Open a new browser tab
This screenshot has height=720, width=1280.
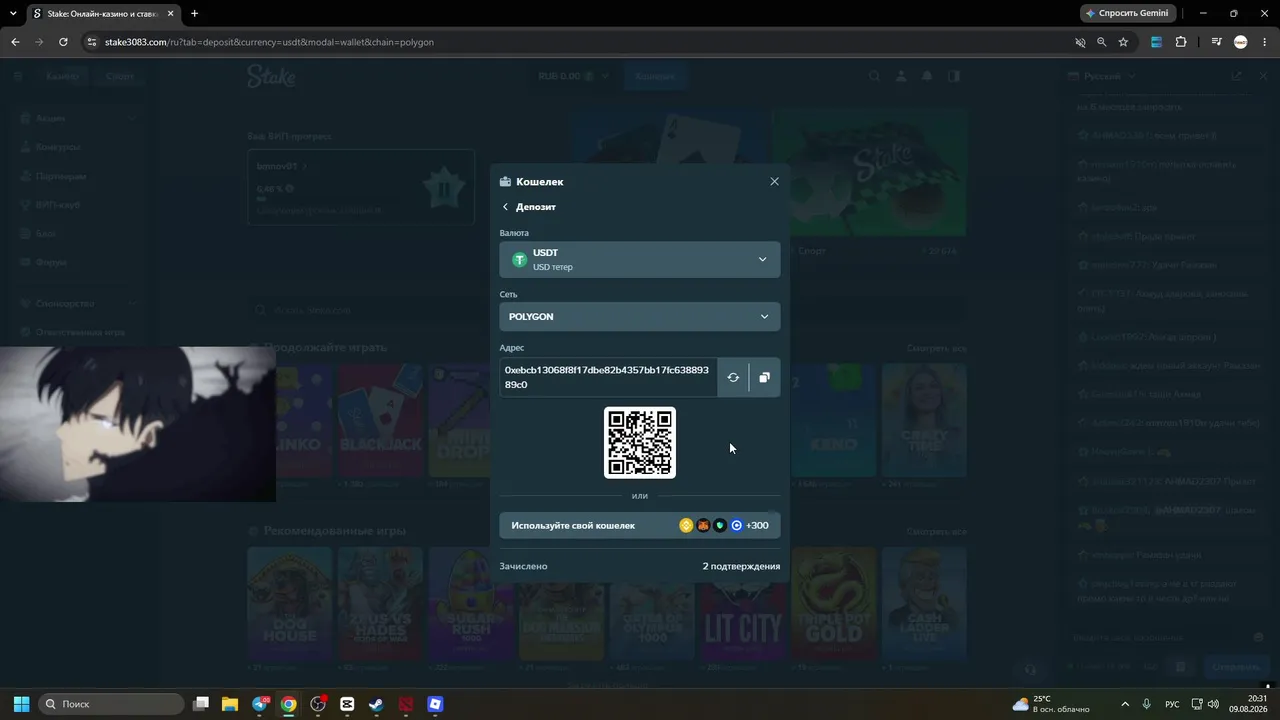(194, 14)
